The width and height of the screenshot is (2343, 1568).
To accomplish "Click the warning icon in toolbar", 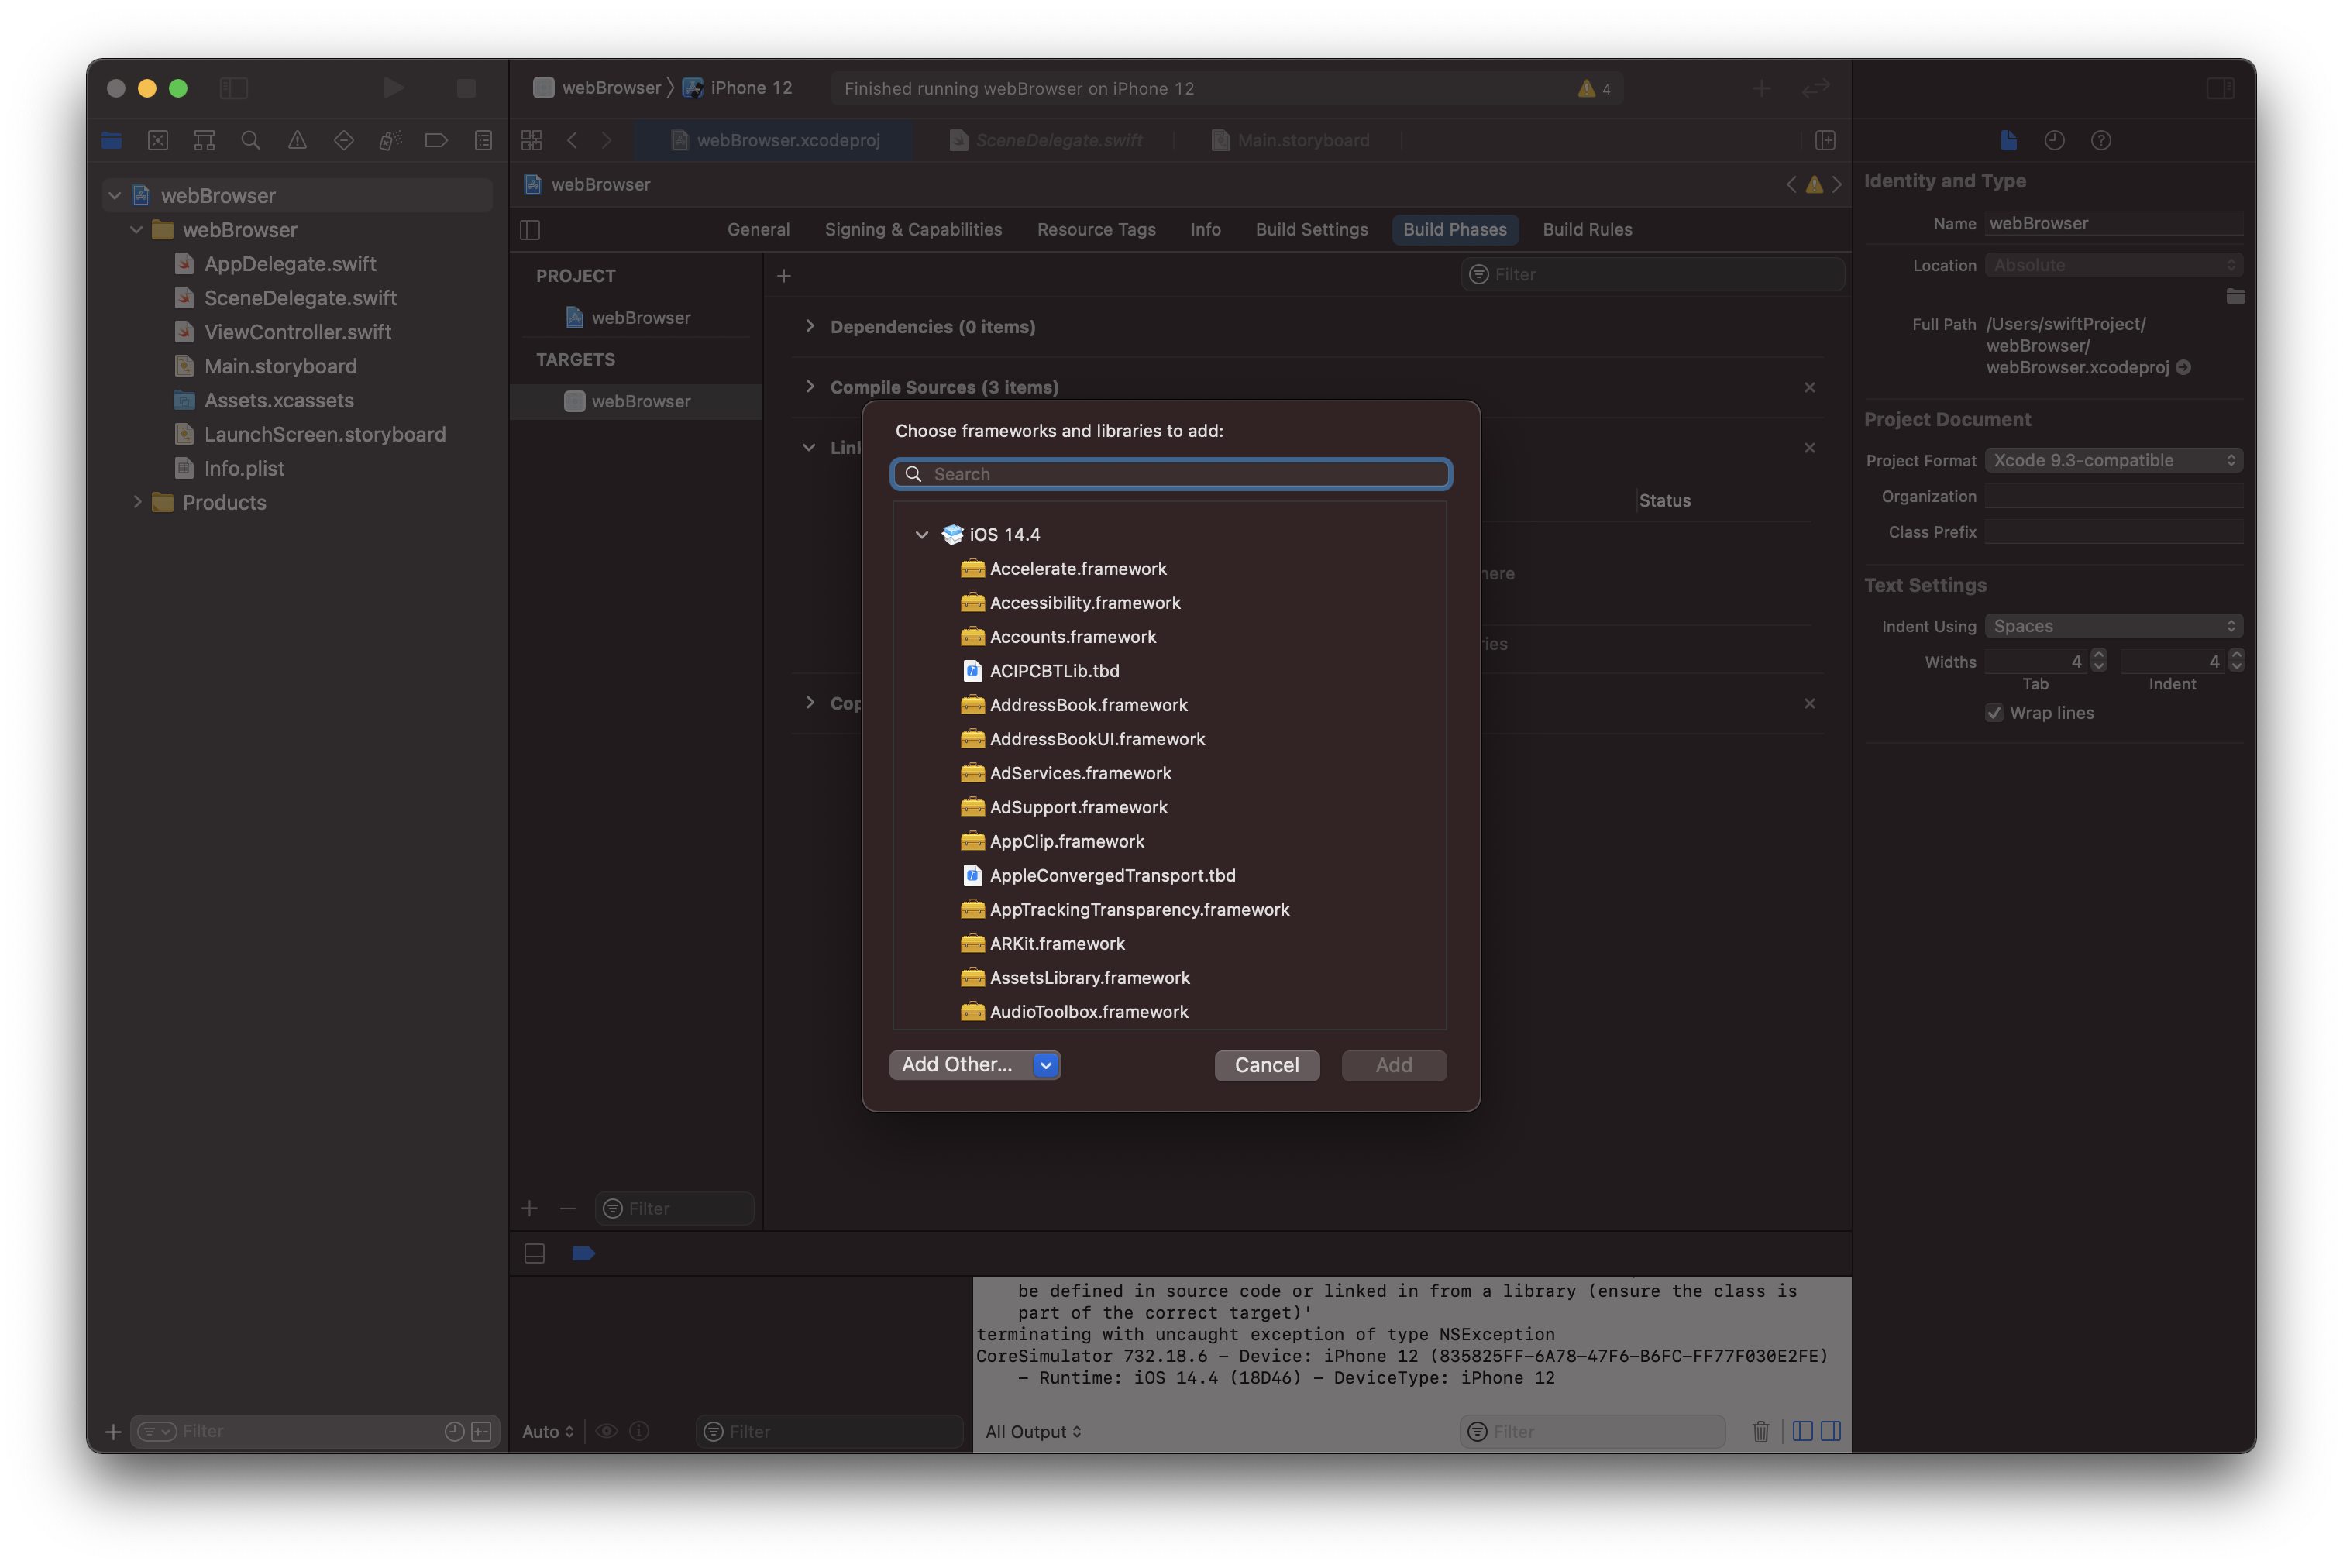I will coord(1584,86).
